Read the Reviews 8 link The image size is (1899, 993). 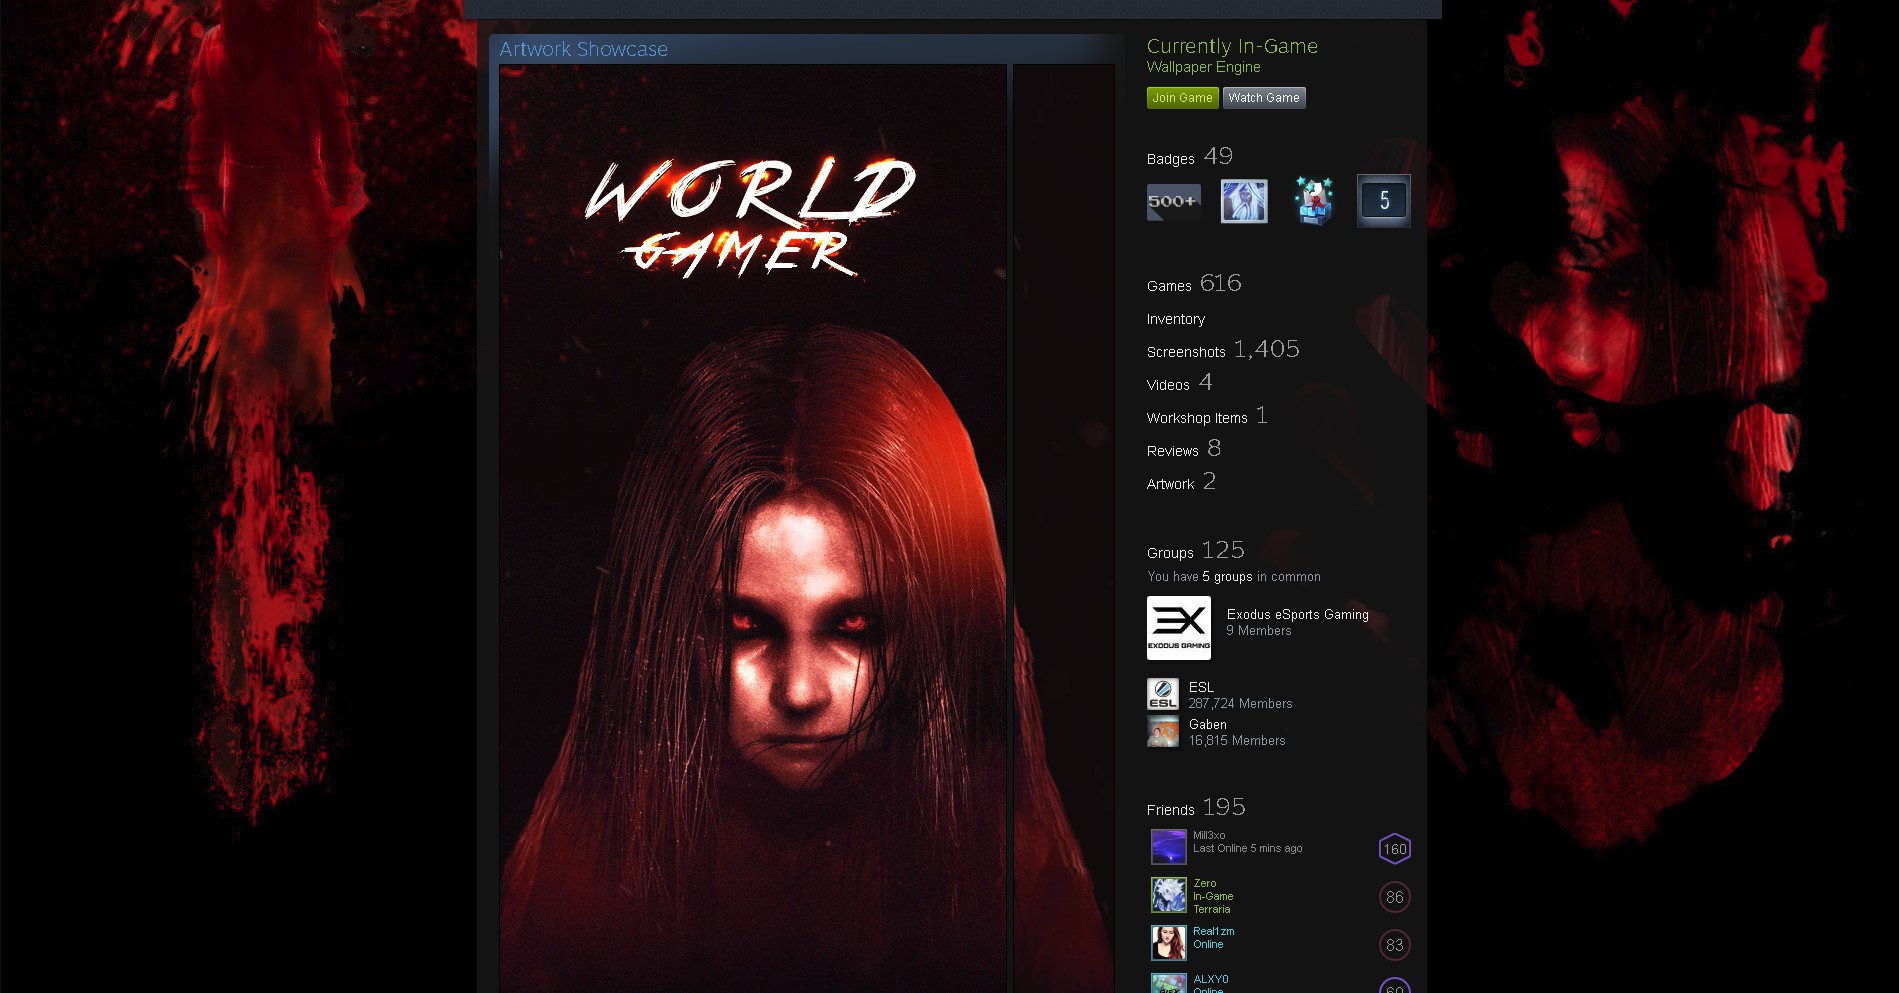coord(1184,449)
